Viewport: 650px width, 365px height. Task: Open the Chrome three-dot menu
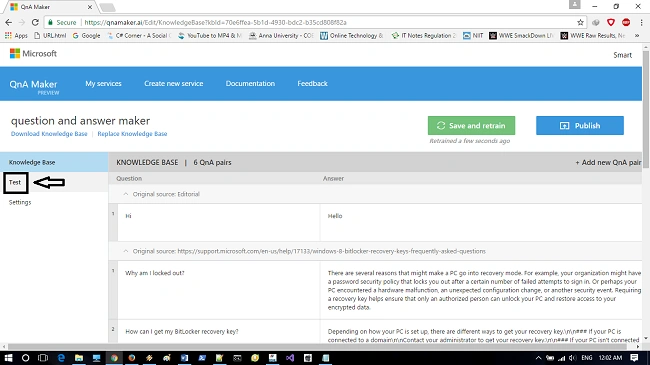coord(641,22)
